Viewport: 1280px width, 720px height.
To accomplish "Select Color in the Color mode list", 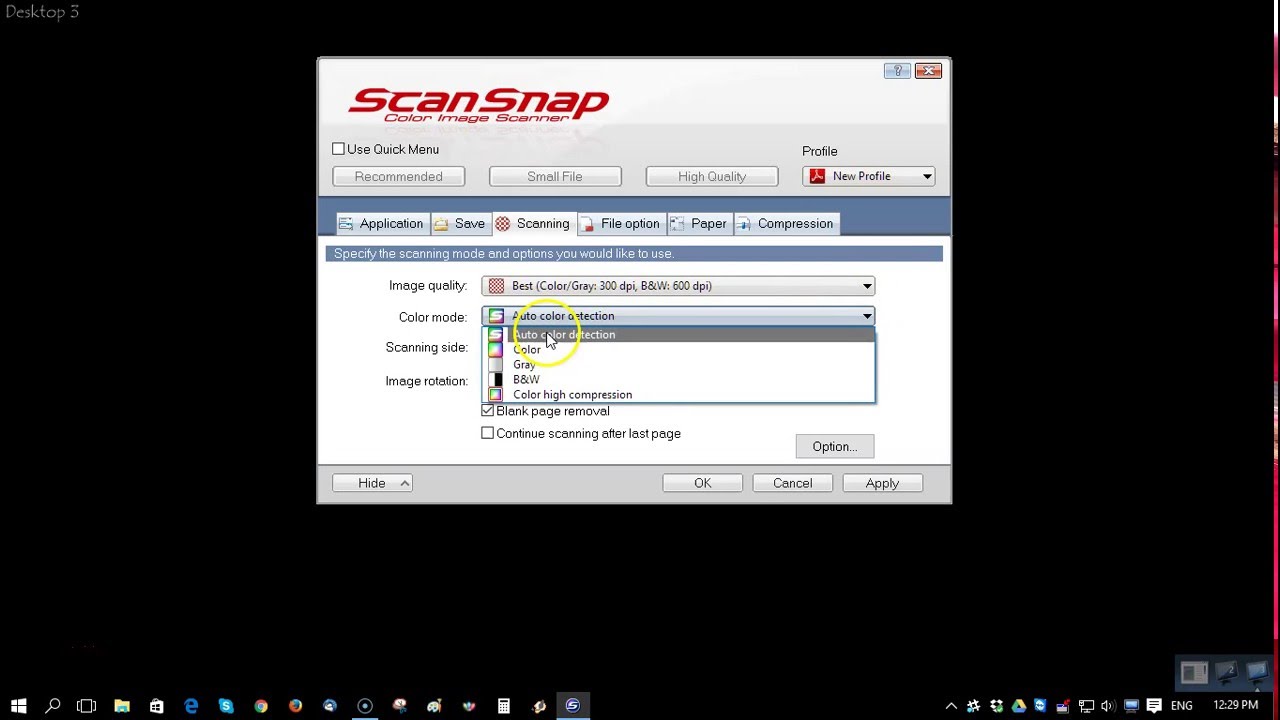I will 678,350.
